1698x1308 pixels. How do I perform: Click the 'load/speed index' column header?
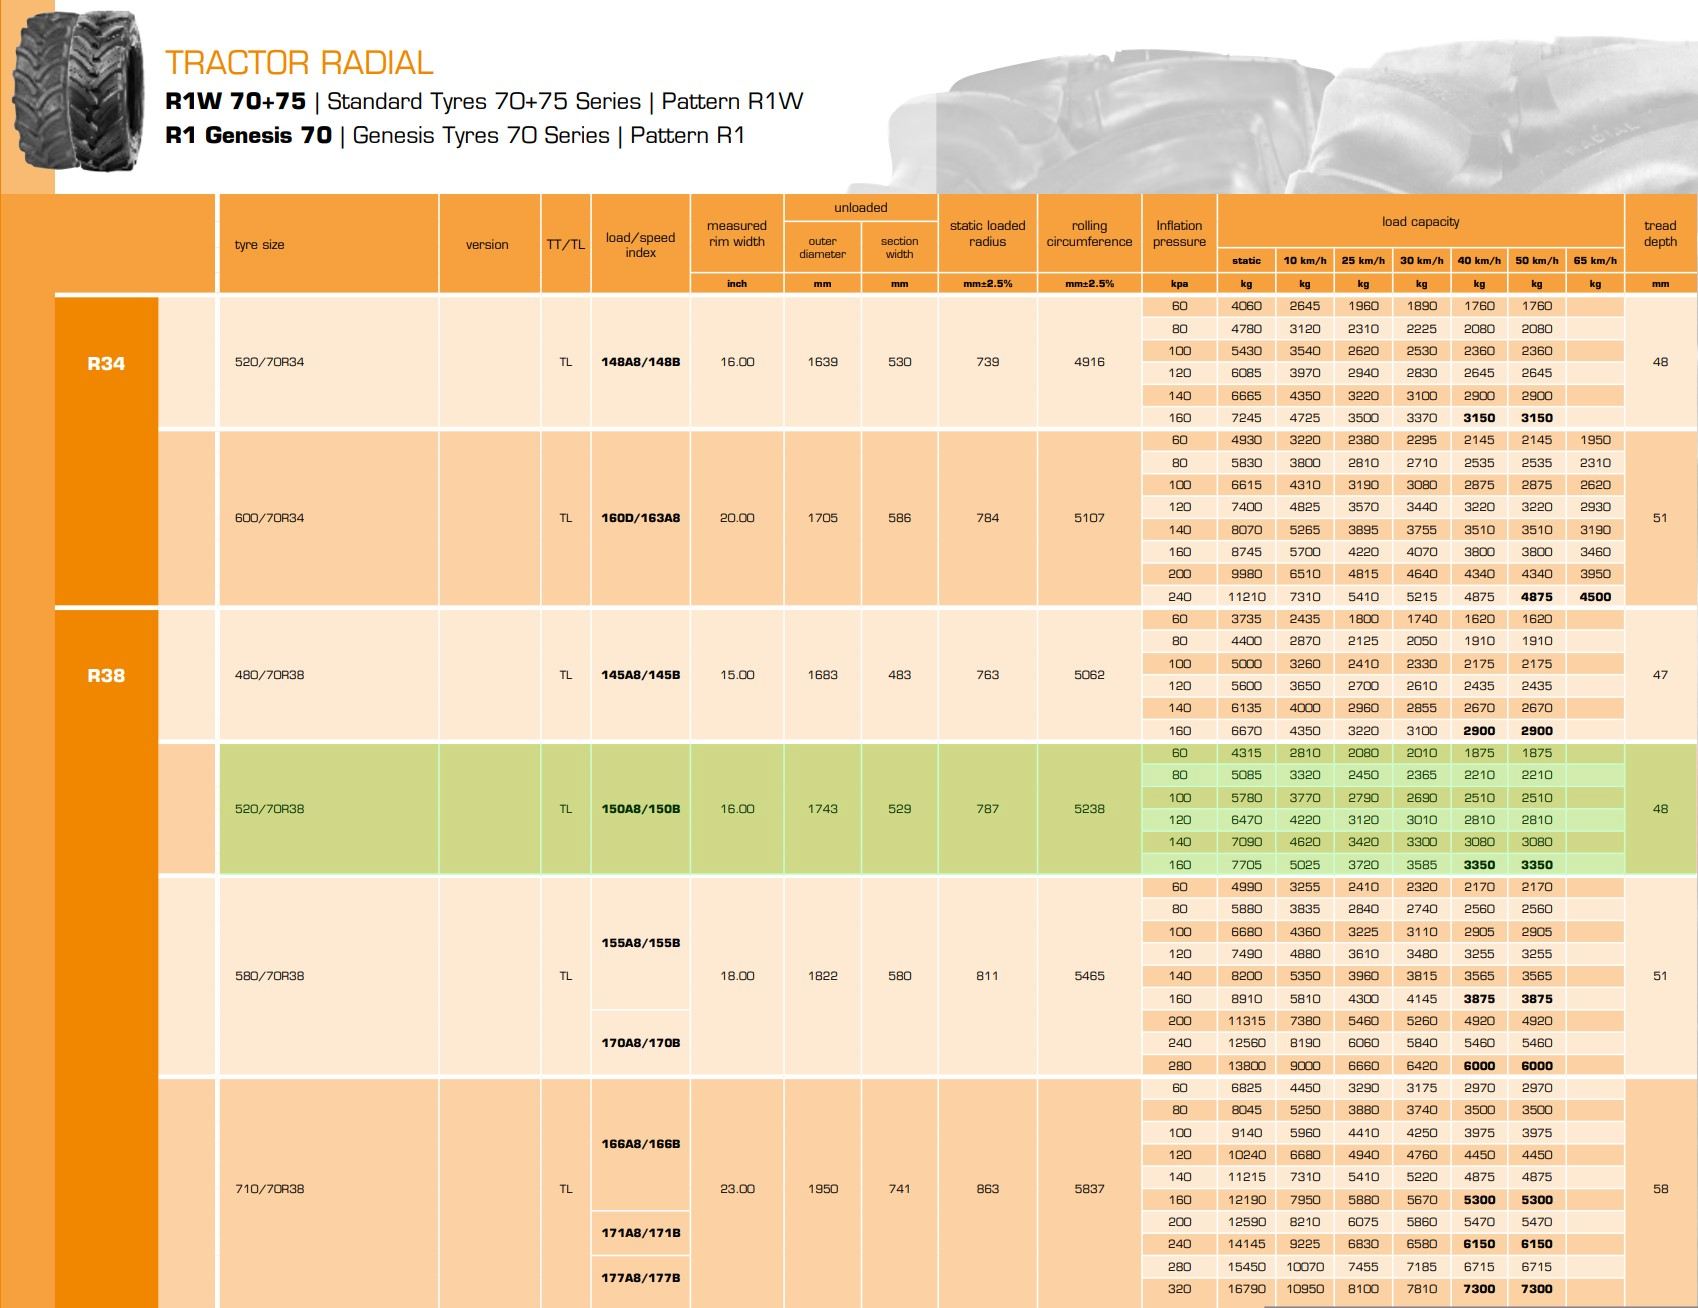click(x=640, y=245)
